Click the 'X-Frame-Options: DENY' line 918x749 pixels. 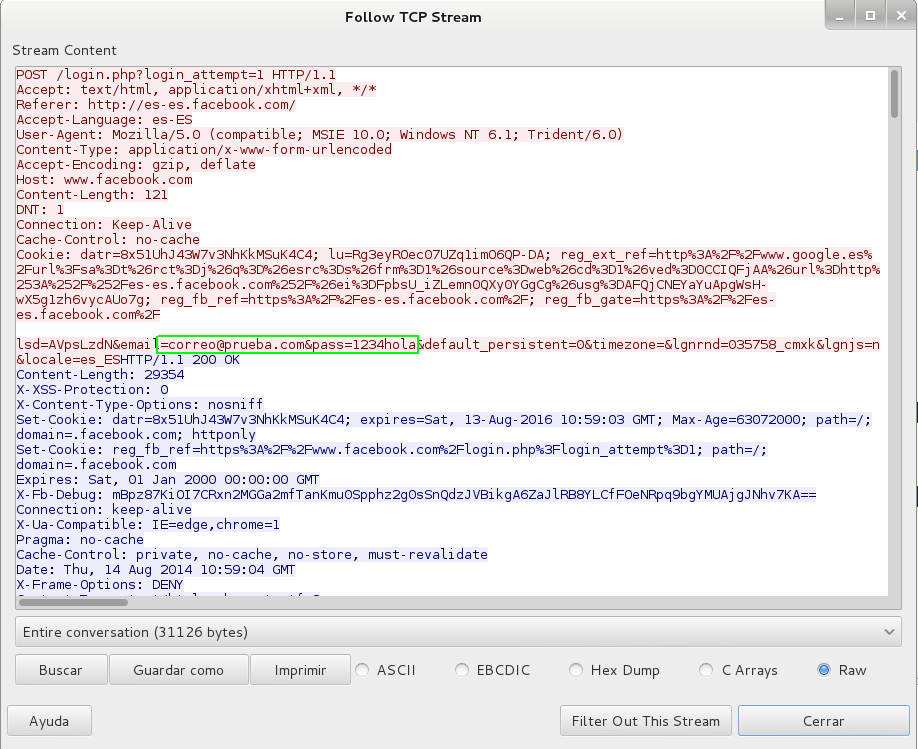point(100,584)
